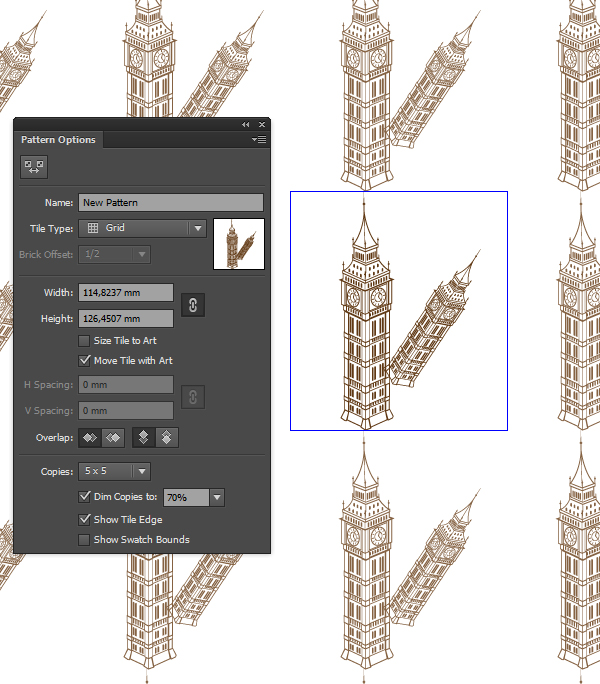Viewport: 600px width, 684px height.
Task: Uncheck Move Tile with Art
Action: click(x=84, y=361)
